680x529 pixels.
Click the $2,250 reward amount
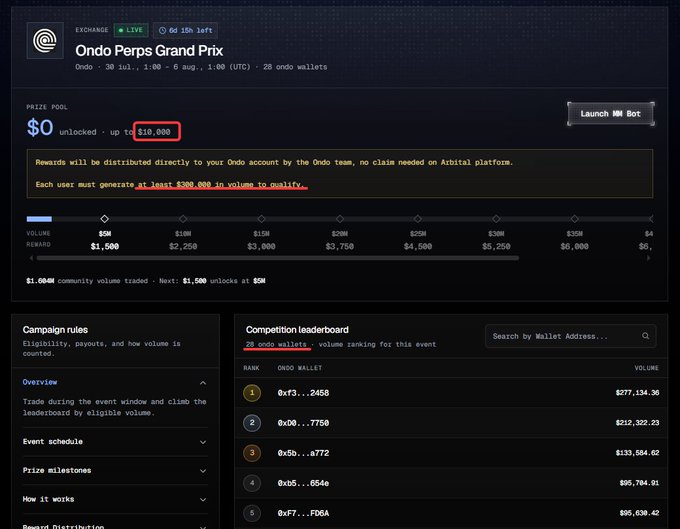[x=183, y=246]
